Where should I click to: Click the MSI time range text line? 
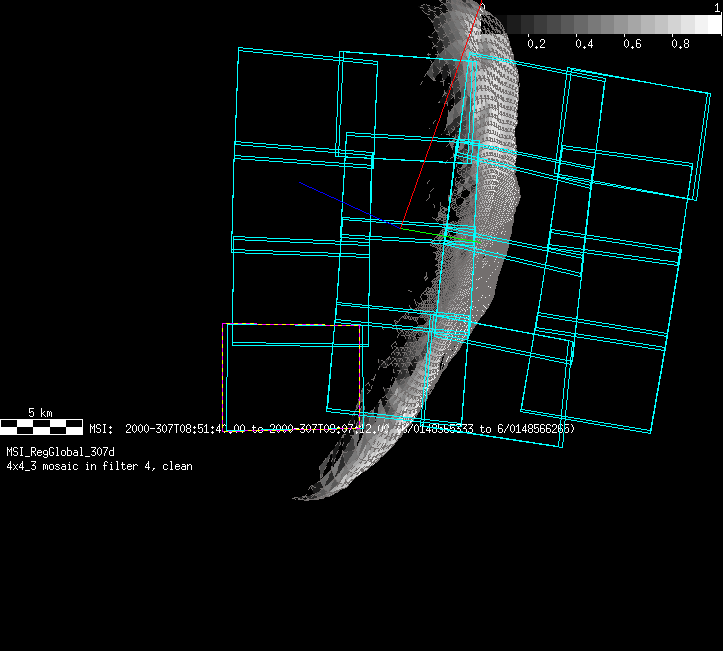pos(330,428)
